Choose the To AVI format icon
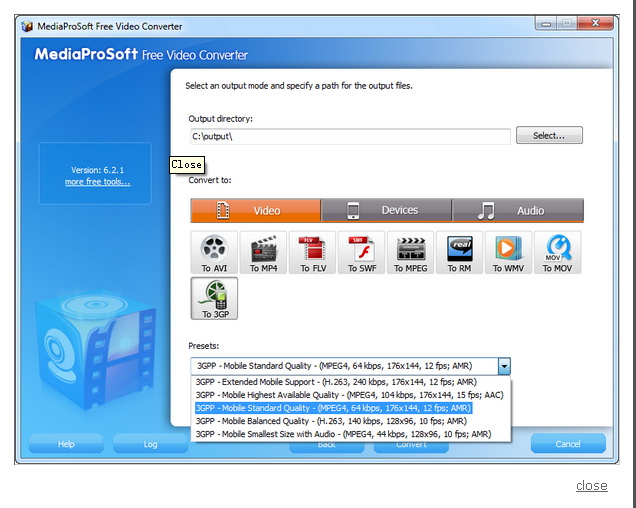 [x=214, y=252]
